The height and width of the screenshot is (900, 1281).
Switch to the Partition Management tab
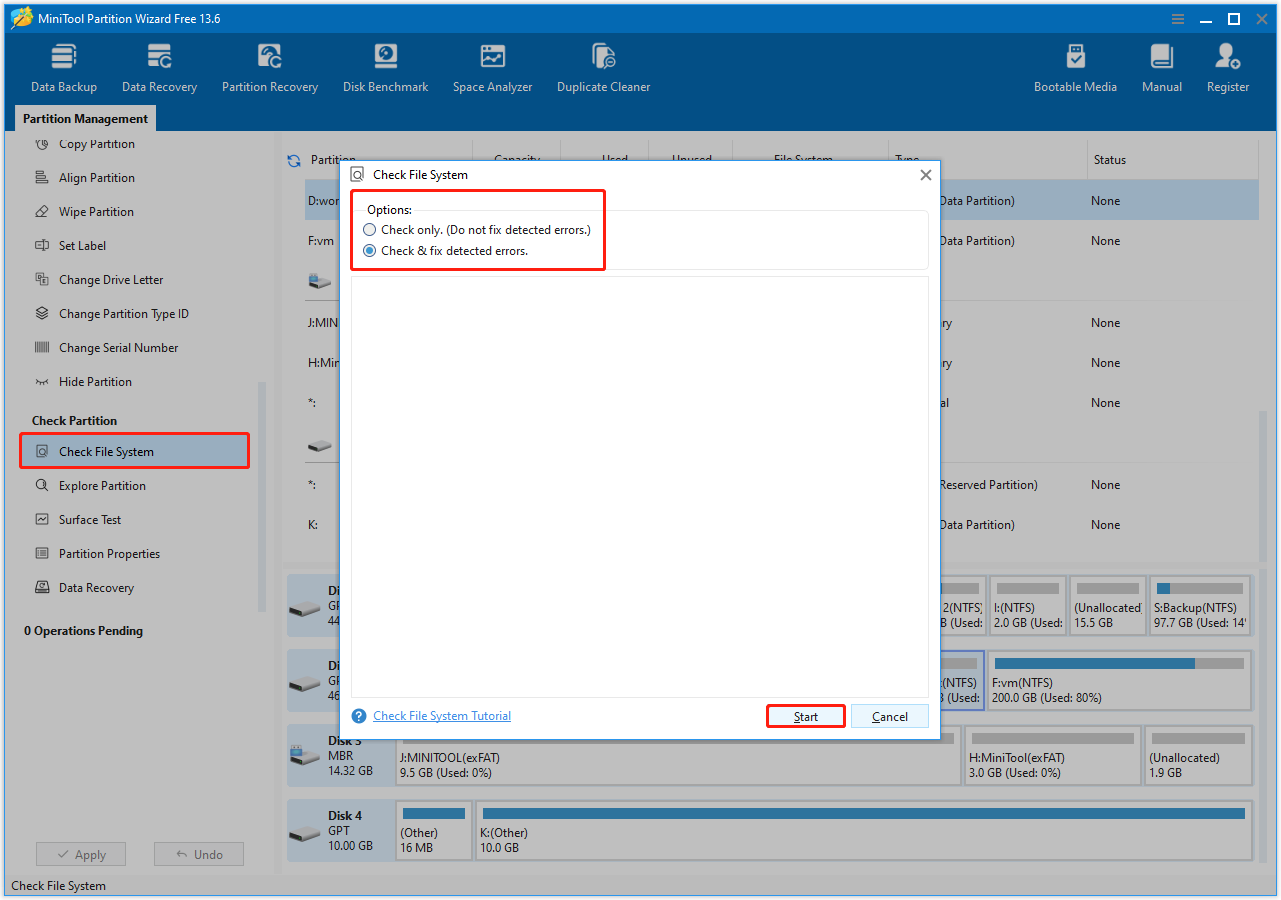click(85, 118)
